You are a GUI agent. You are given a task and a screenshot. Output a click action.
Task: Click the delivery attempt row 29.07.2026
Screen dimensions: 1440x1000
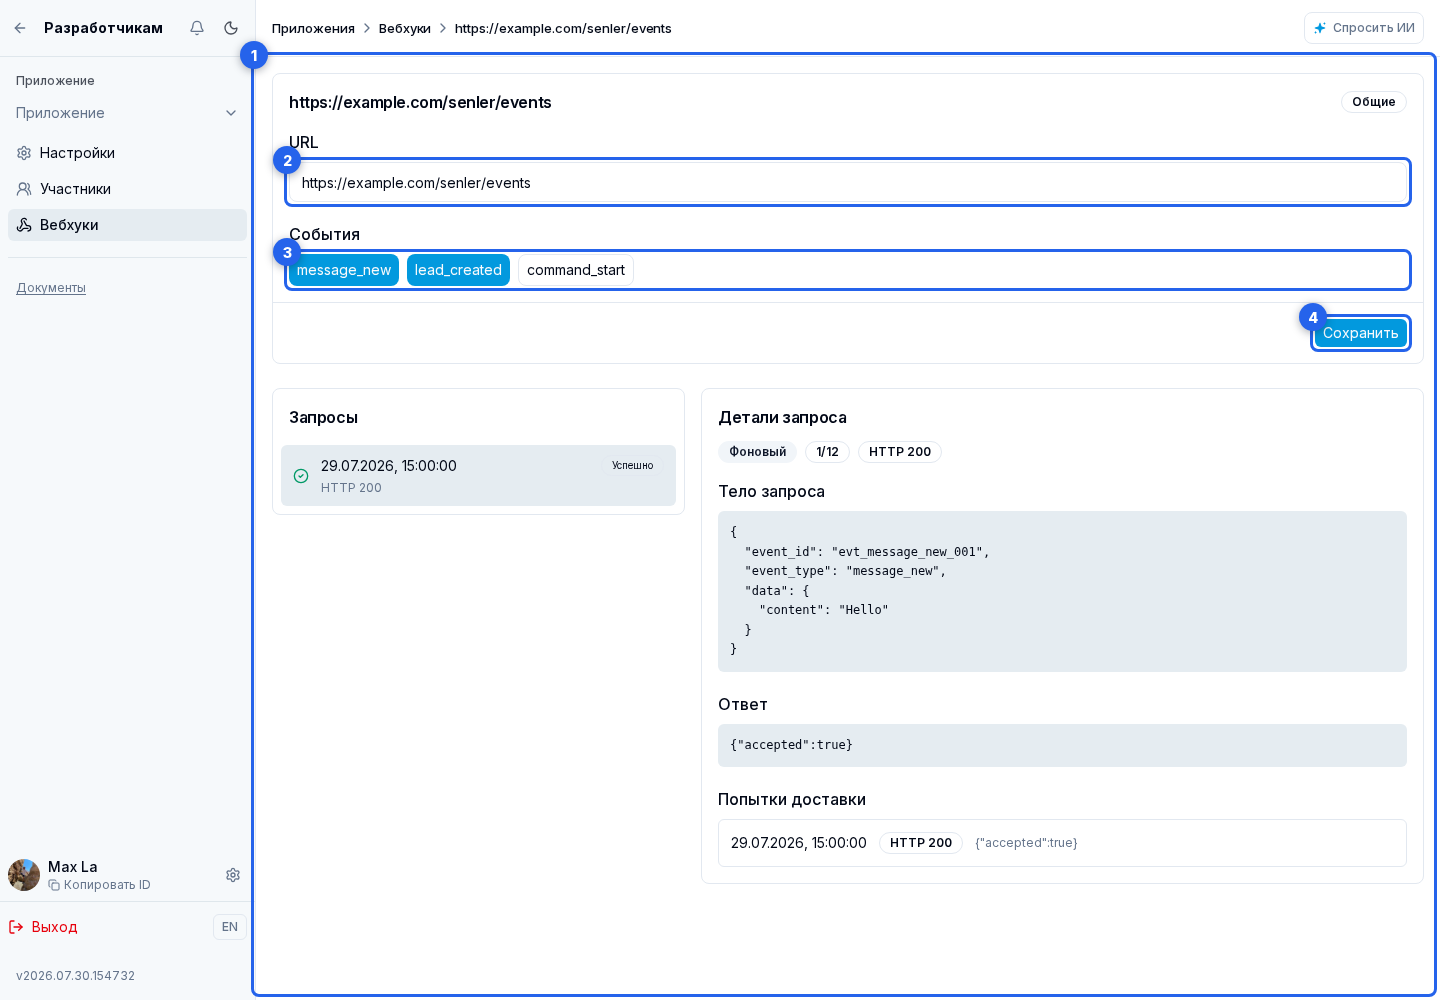1062,843
